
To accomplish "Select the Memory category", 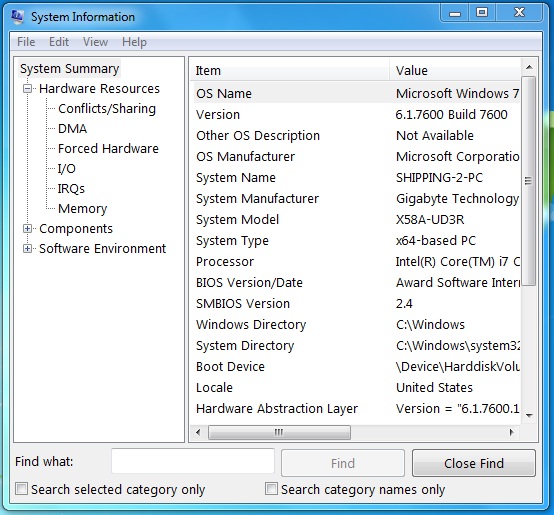I will (82, 209).
